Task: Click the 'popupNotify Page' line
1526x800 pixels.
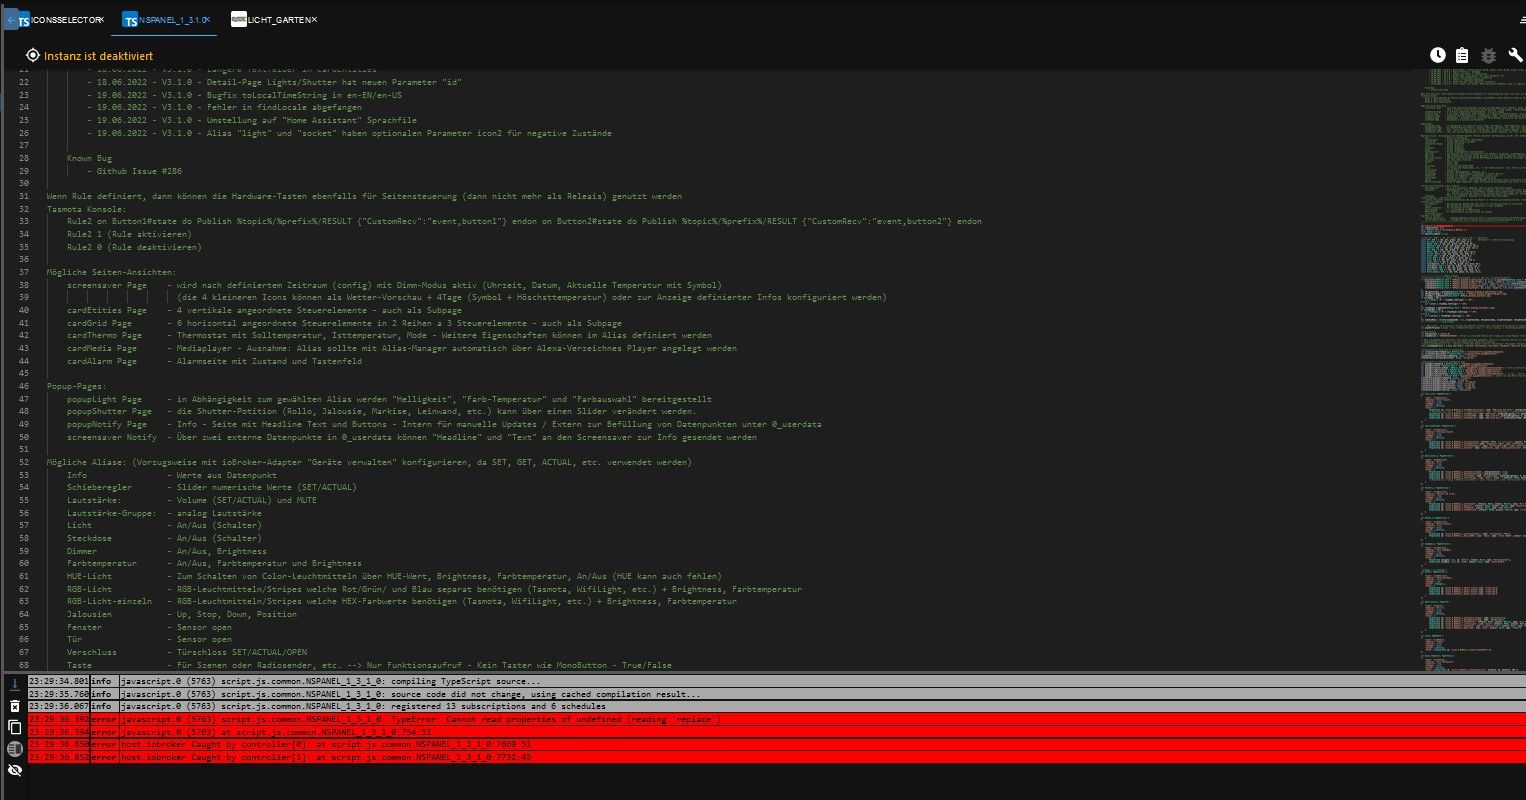Action: (x=444, y=424)
